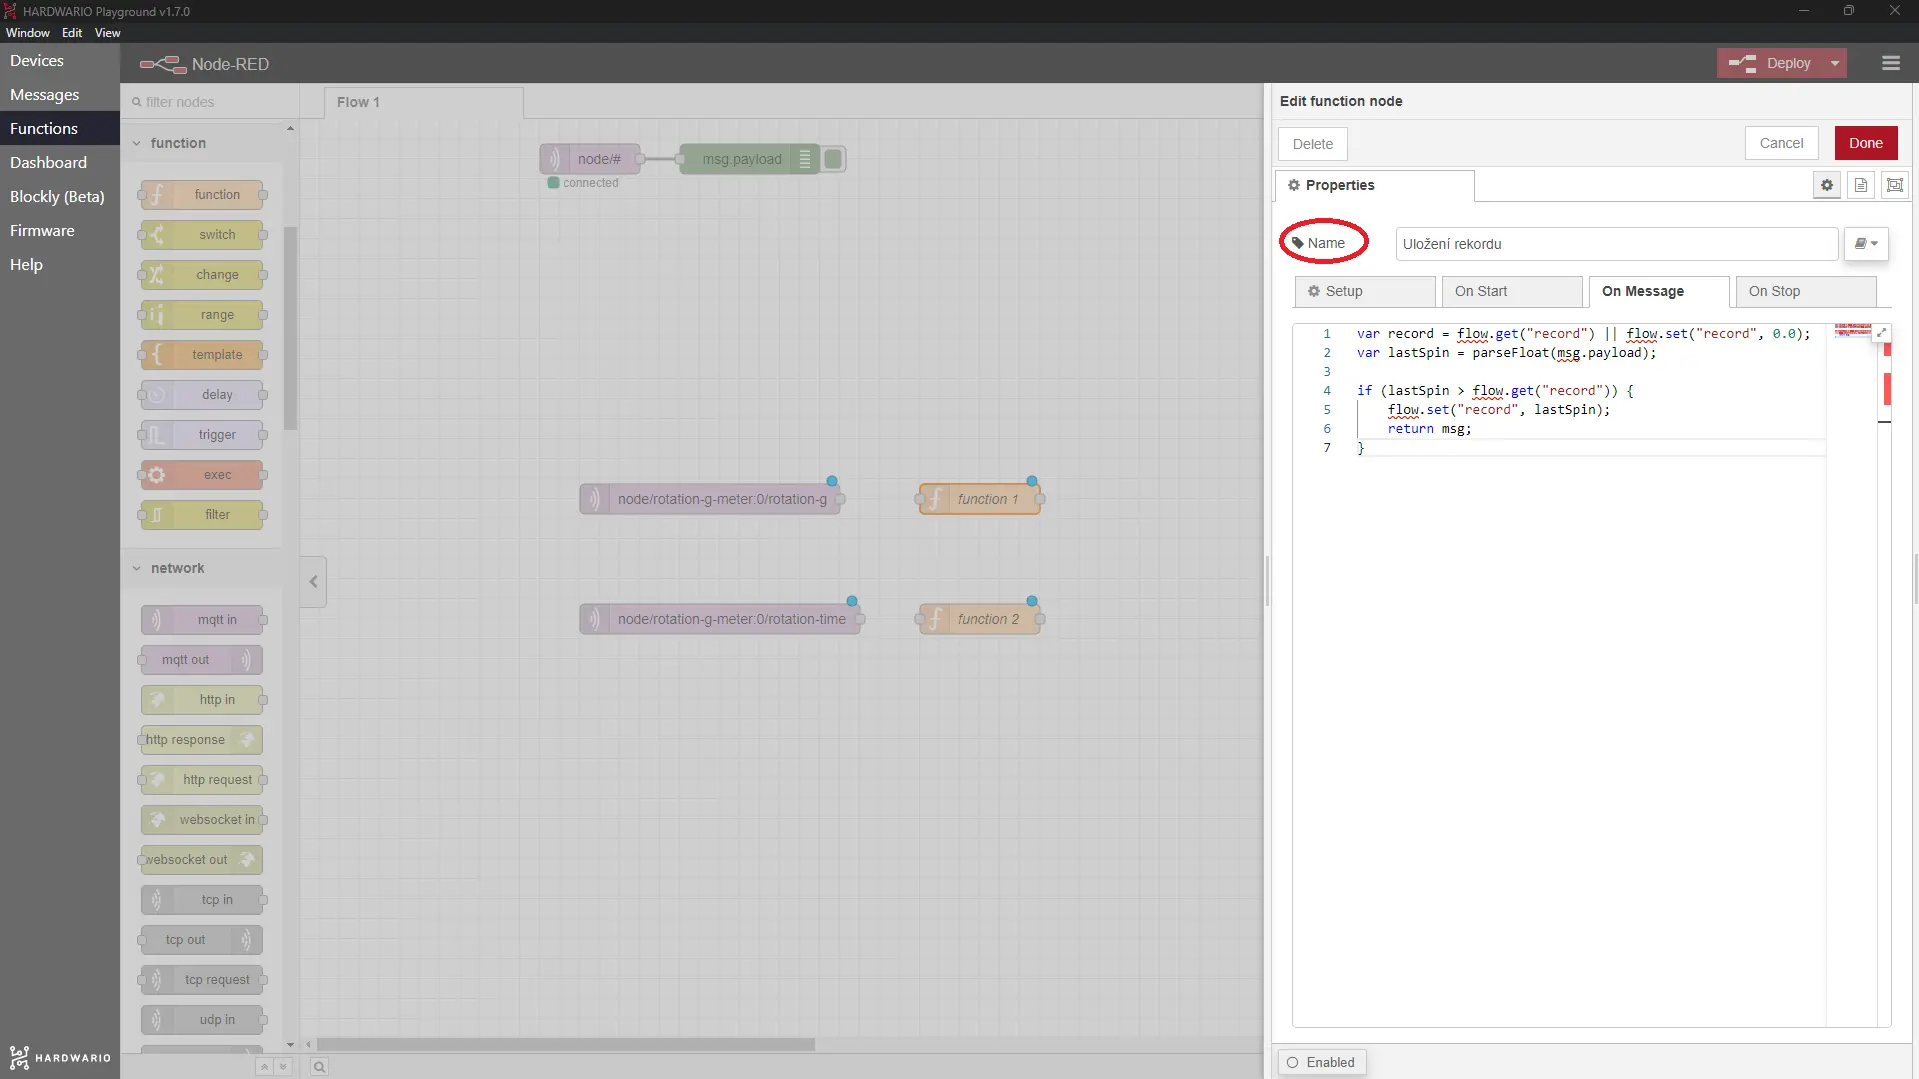This screenshot has width=1919, height=1079.
Task: Open node properties gear icon
Action: point(1827,185)
